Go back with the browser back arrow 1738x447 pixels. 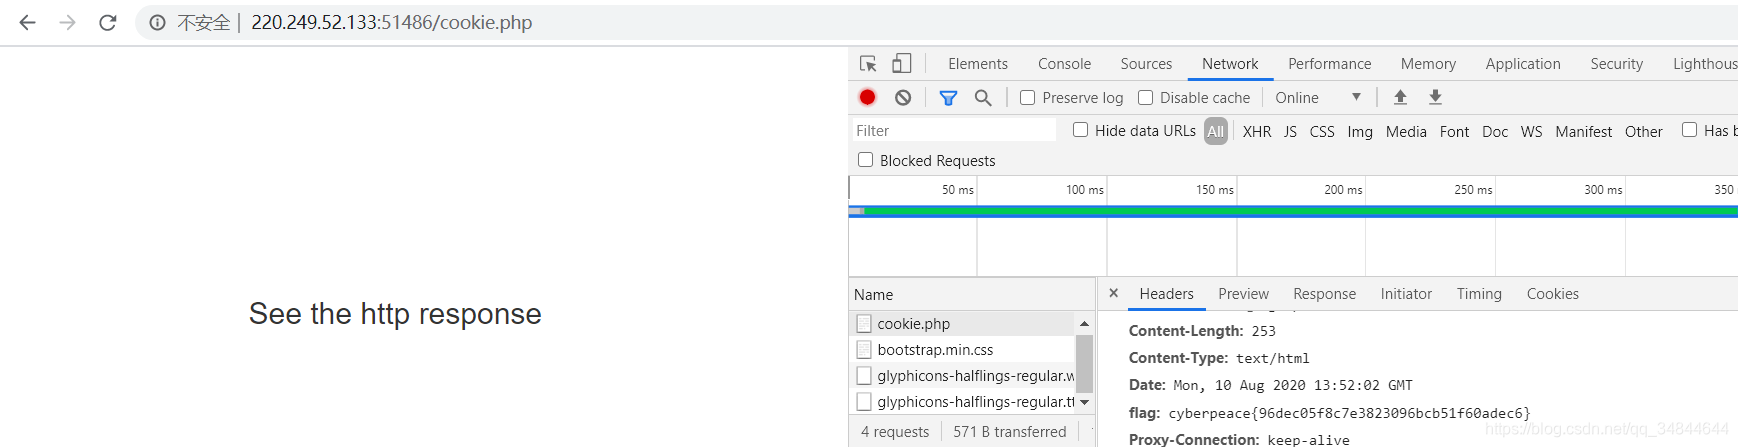[x=27, y=22]
